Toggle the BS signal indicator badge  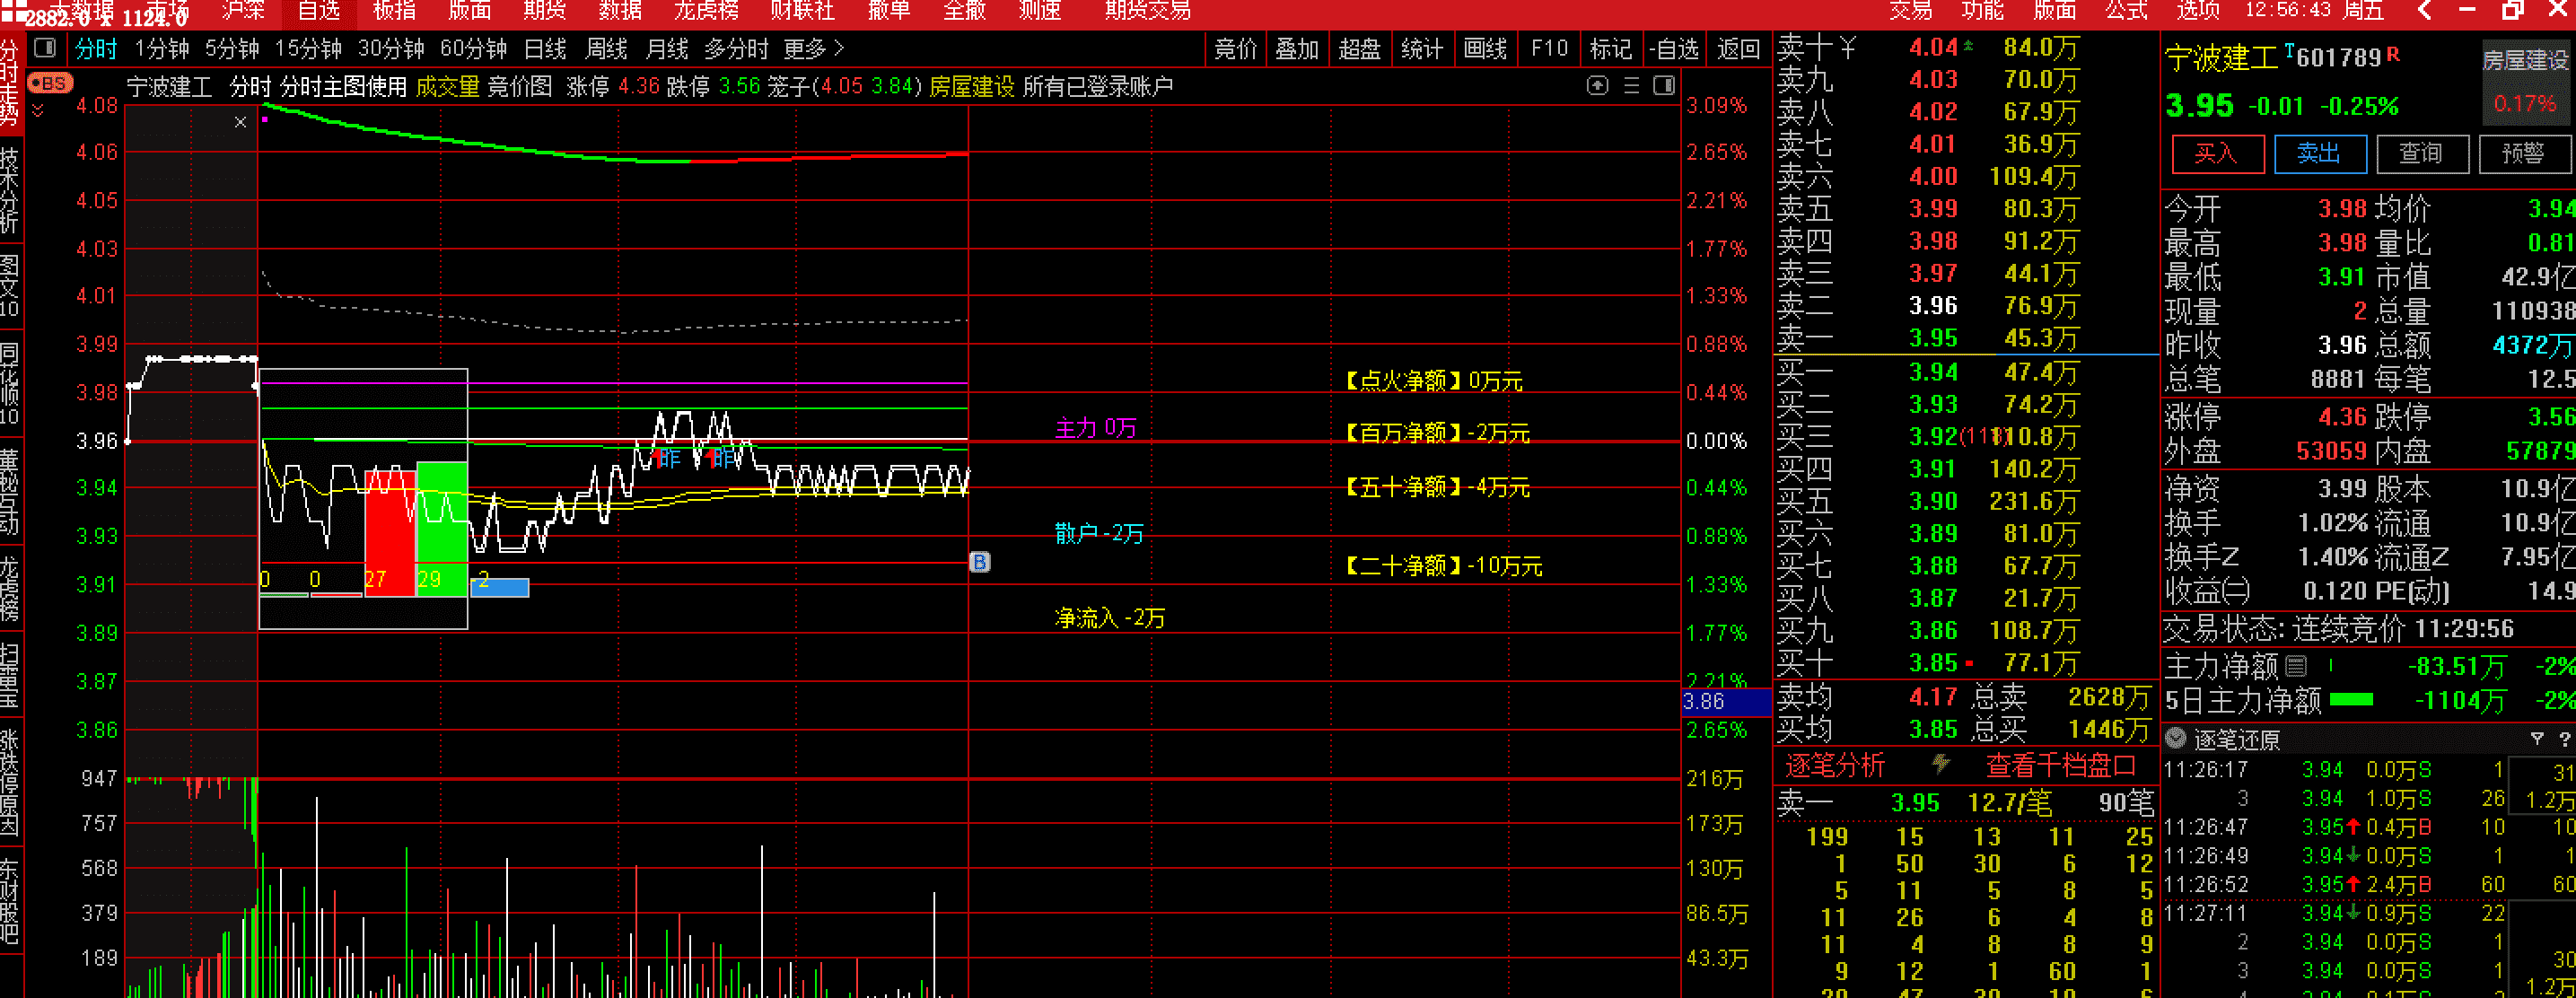[x=50, y=83]
